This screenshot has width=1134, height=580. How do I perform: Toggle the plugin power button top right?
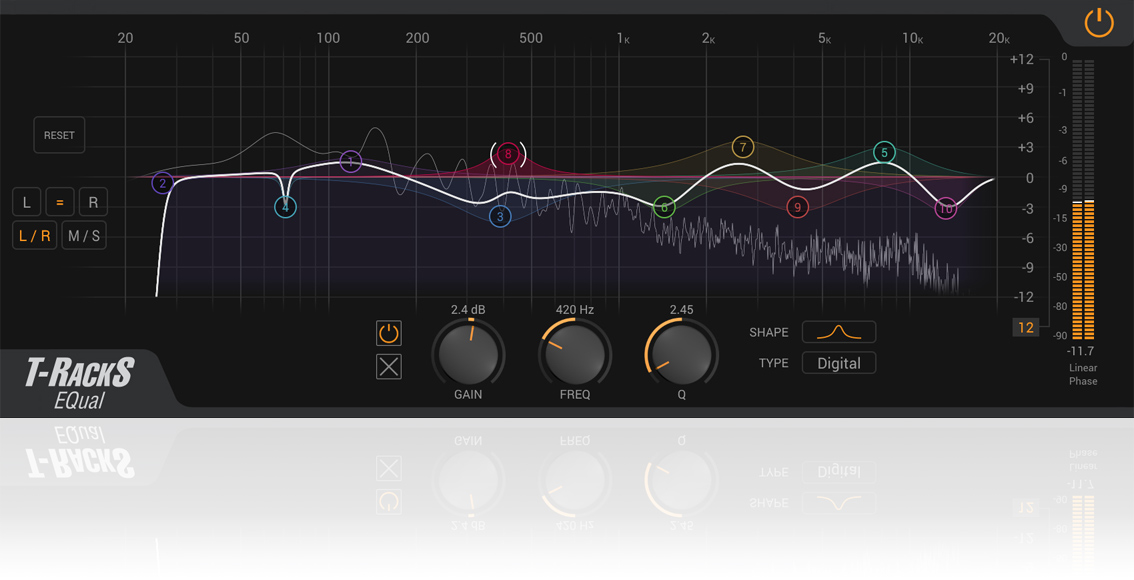coord(1097,23)
